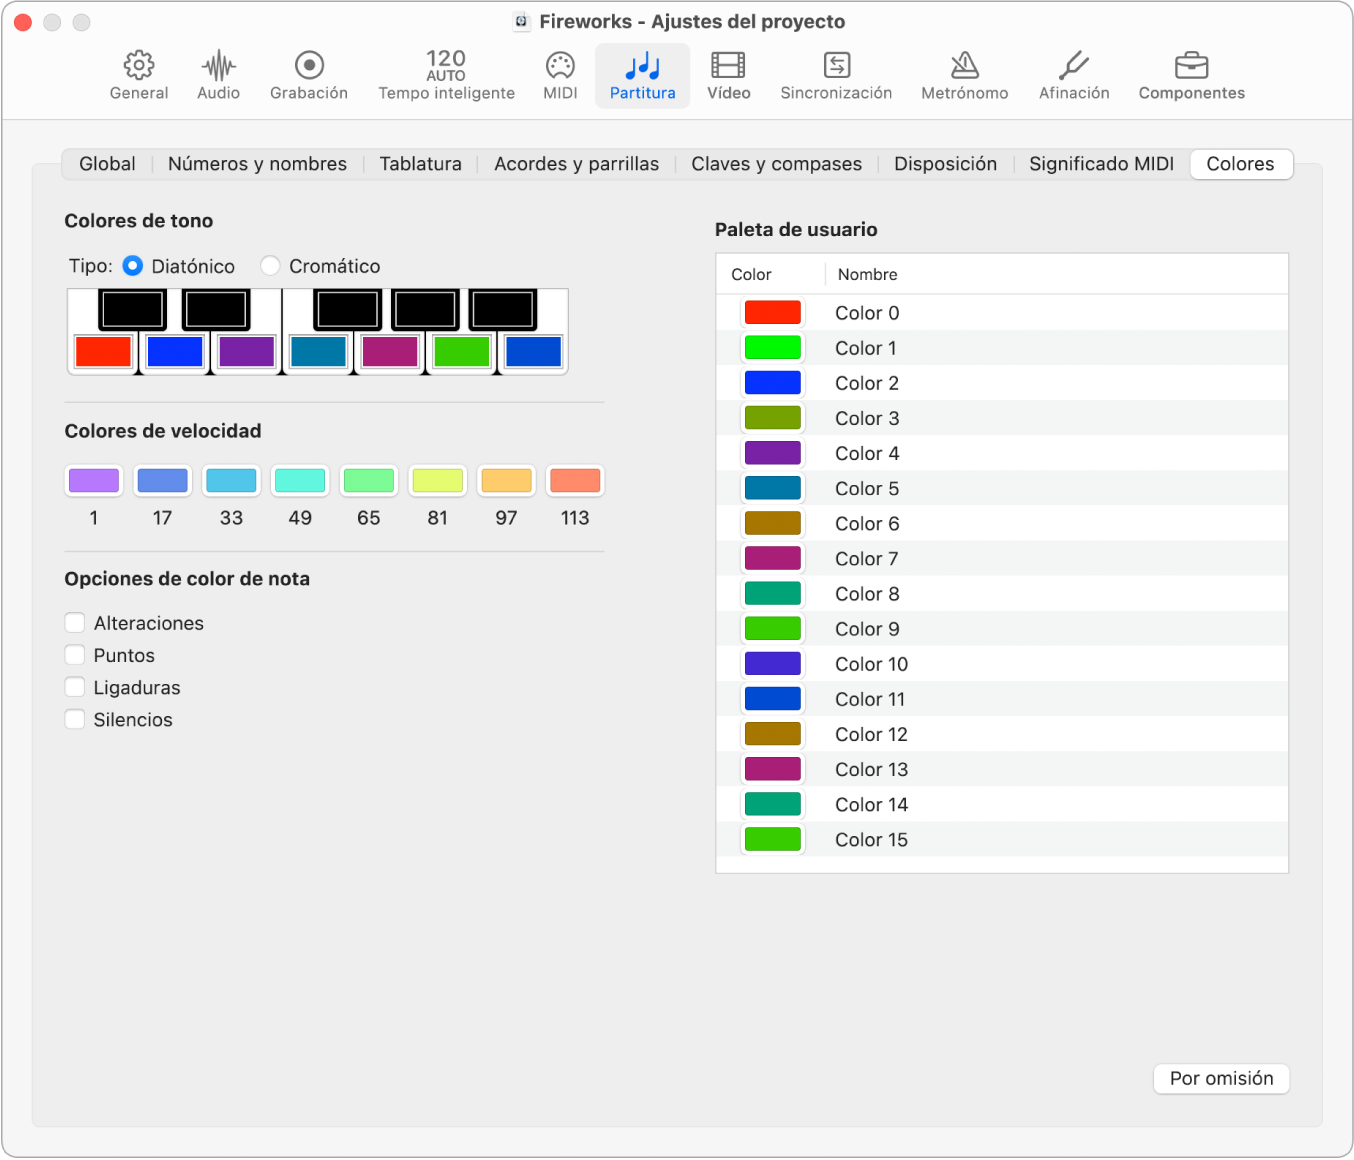Open Afinación tuning fork settings
The width and height of the screenshot is (1354, 1160).
(x=1074, y=76)
